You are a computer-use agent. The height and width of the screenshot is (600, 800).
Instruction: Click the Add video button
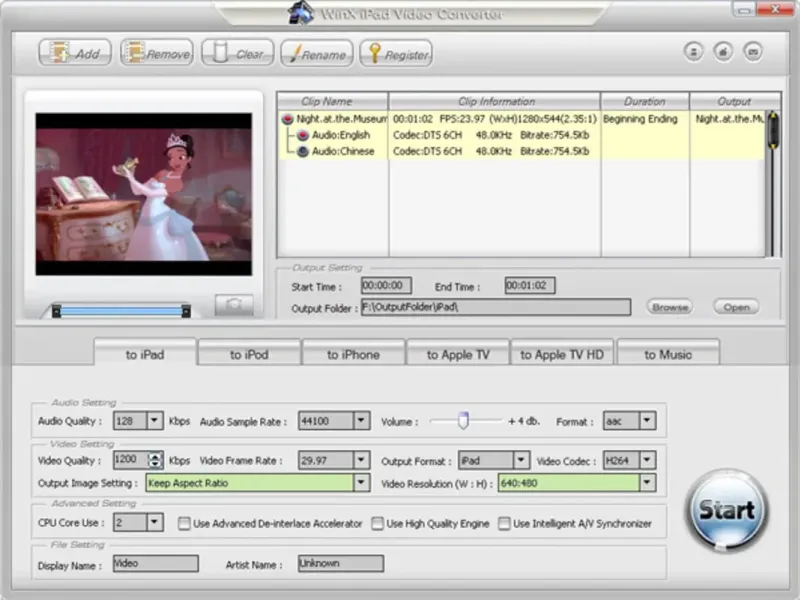point(75,53)
